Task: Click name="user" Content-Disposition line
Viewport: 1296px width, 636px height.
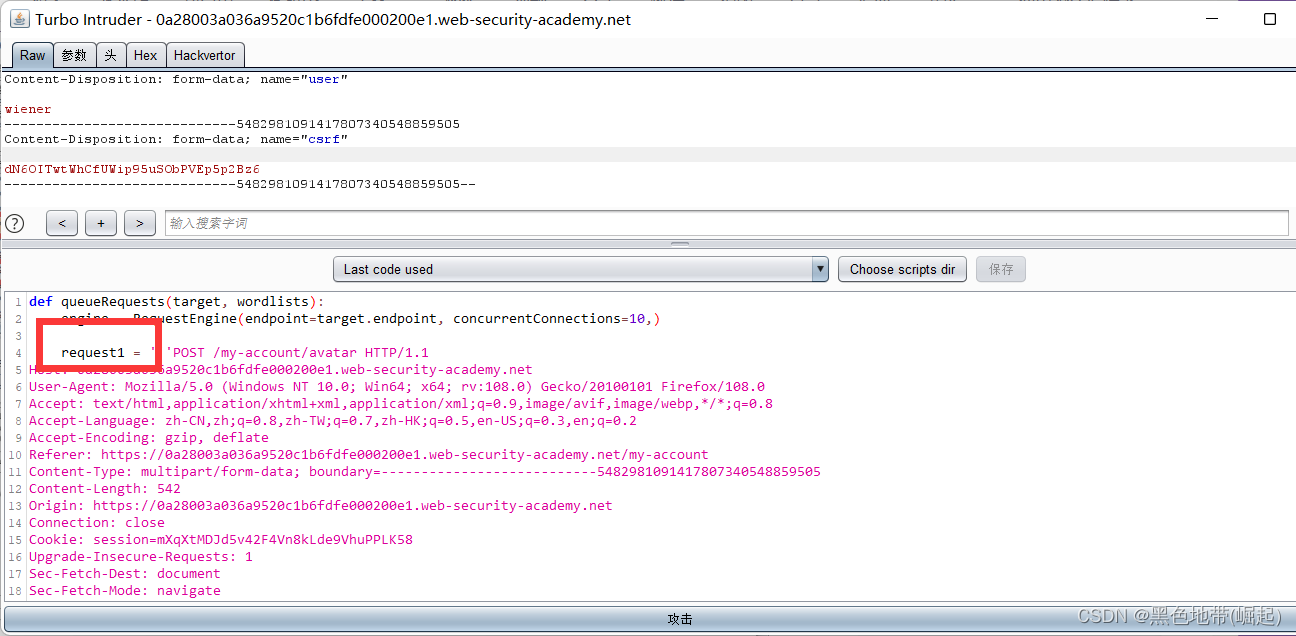Action: [176, 79]
